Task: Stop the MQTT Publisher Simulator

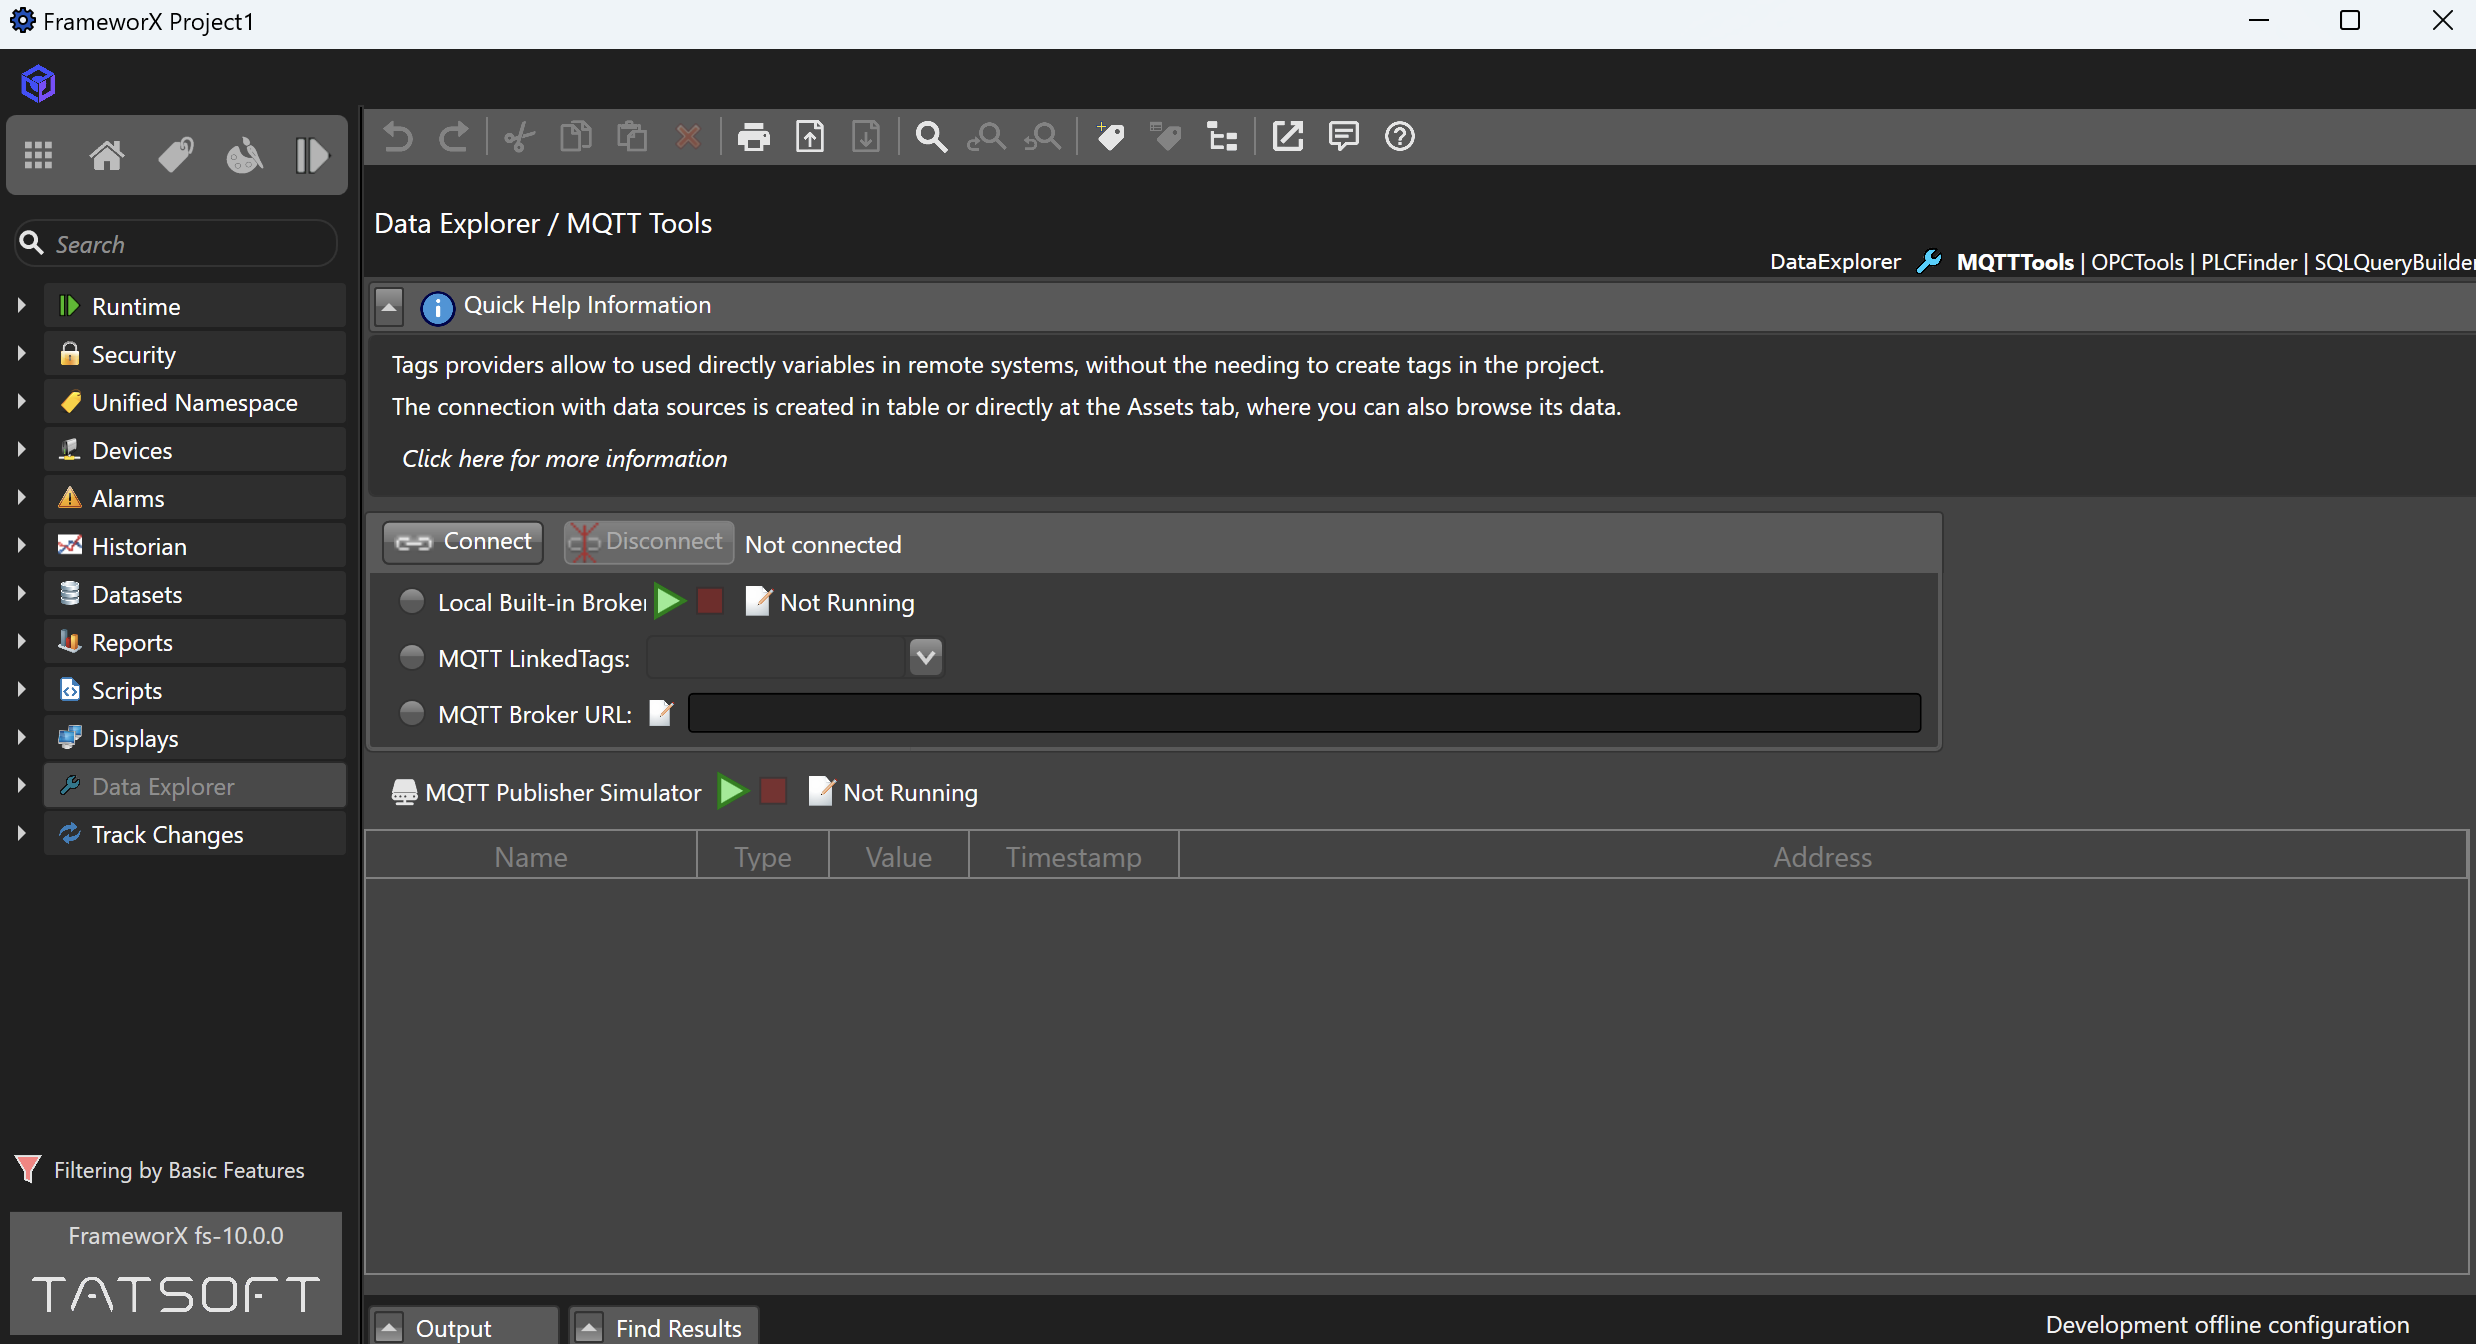Action: [x=773, y=791]
